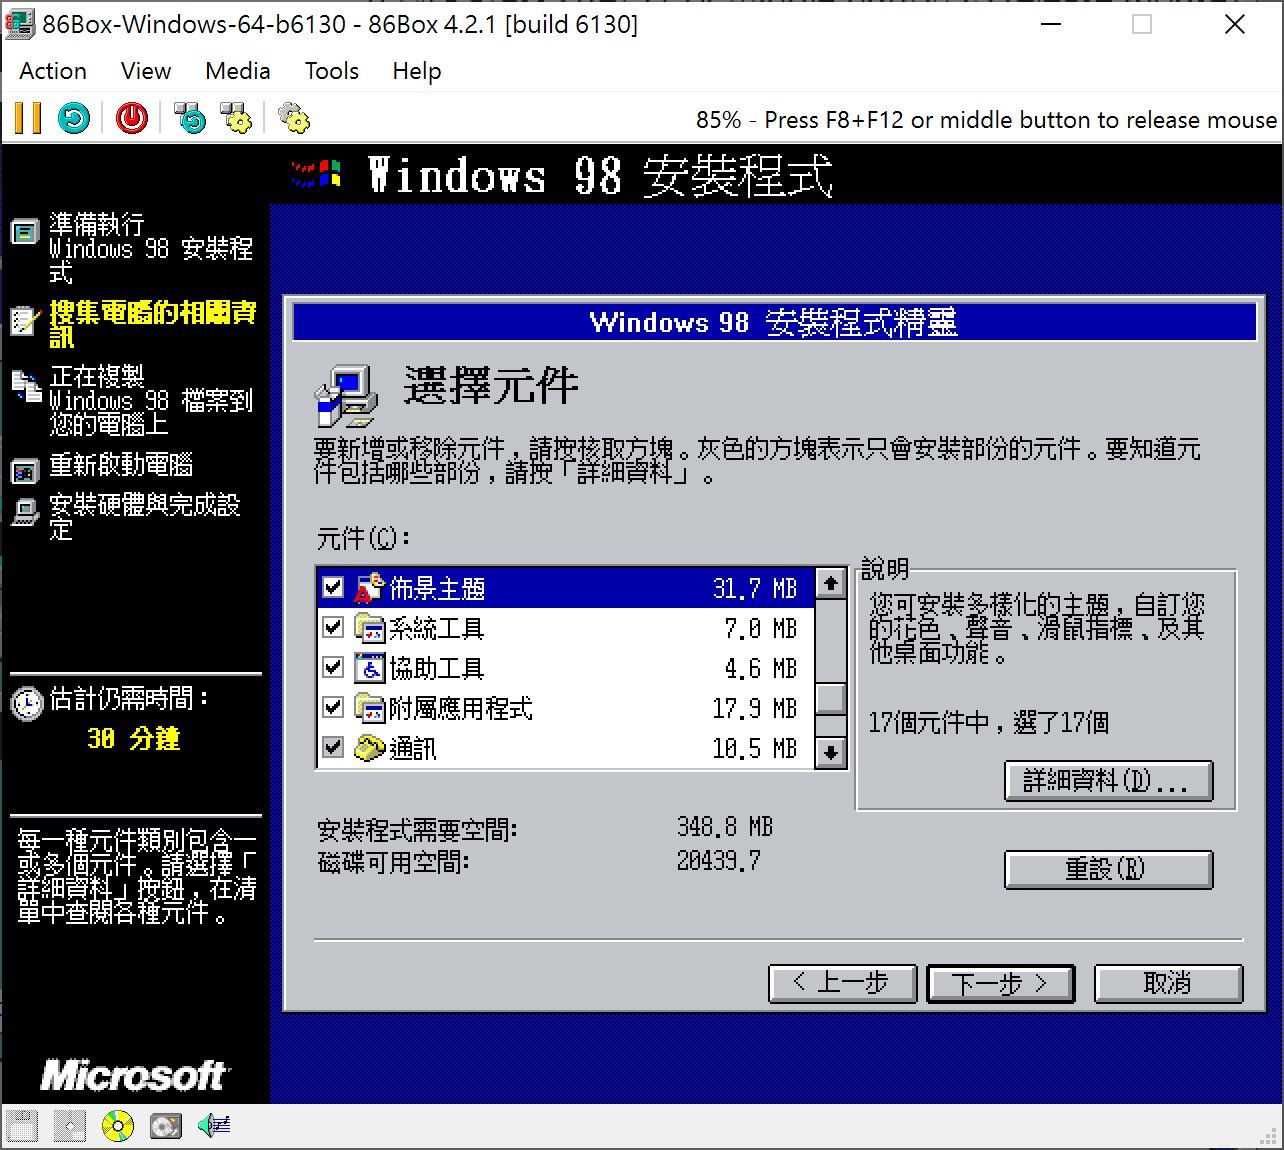Click the cyan hard reset toolbar icon
The width and height of the screenshot is (1284, 1150).
coord(74,118)
